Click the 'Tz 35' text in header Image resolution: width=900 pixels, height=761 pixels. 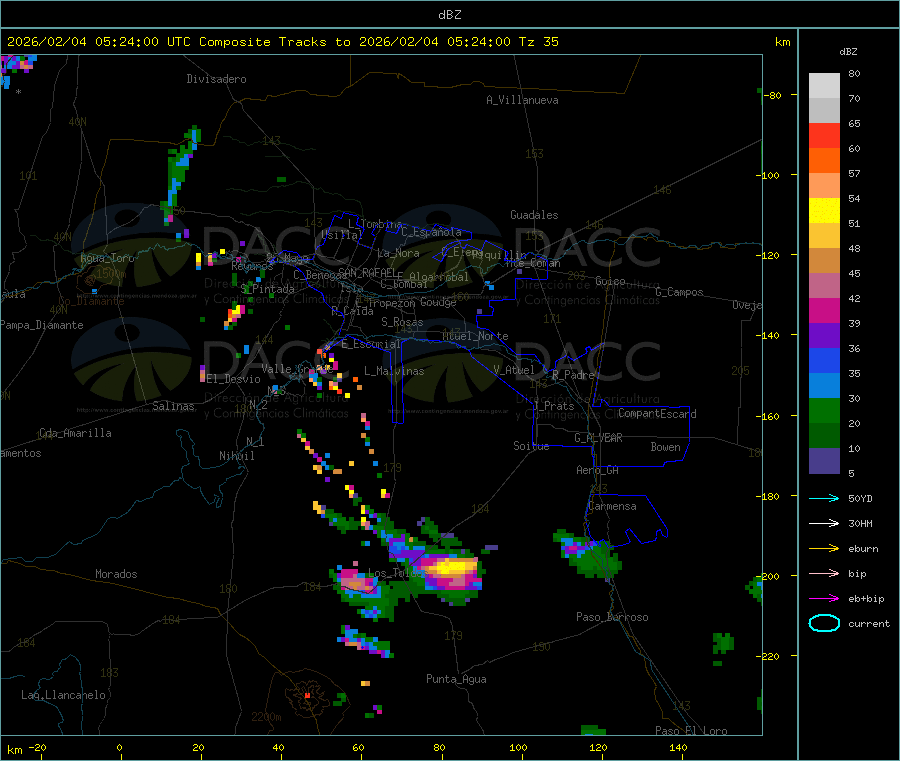pos(538,42)
